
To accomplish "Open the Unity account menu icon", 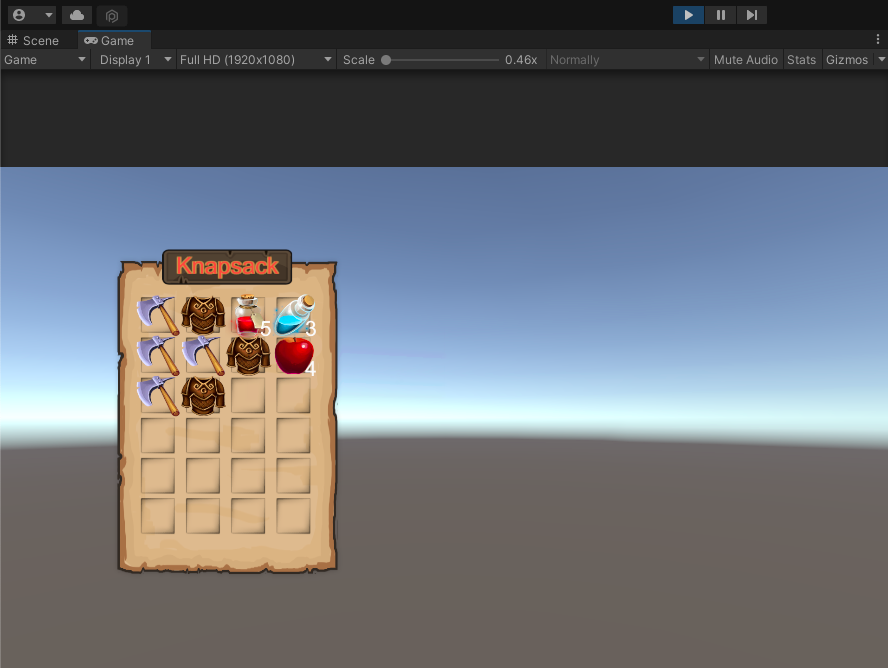I will tap(19, 15).
